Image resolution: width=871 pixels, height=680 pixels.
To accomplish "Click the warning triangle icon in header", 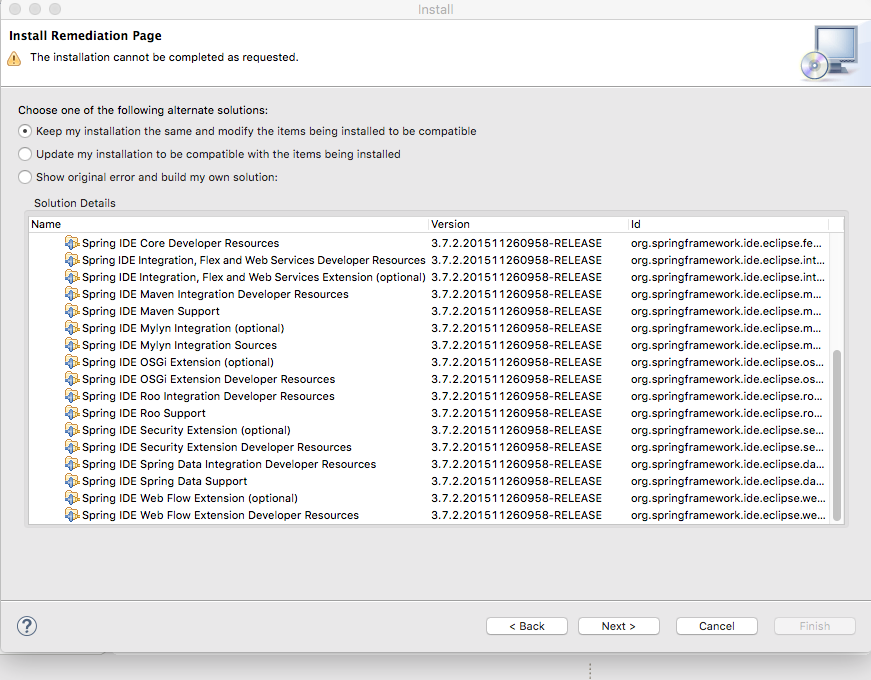I will (14, 58).
